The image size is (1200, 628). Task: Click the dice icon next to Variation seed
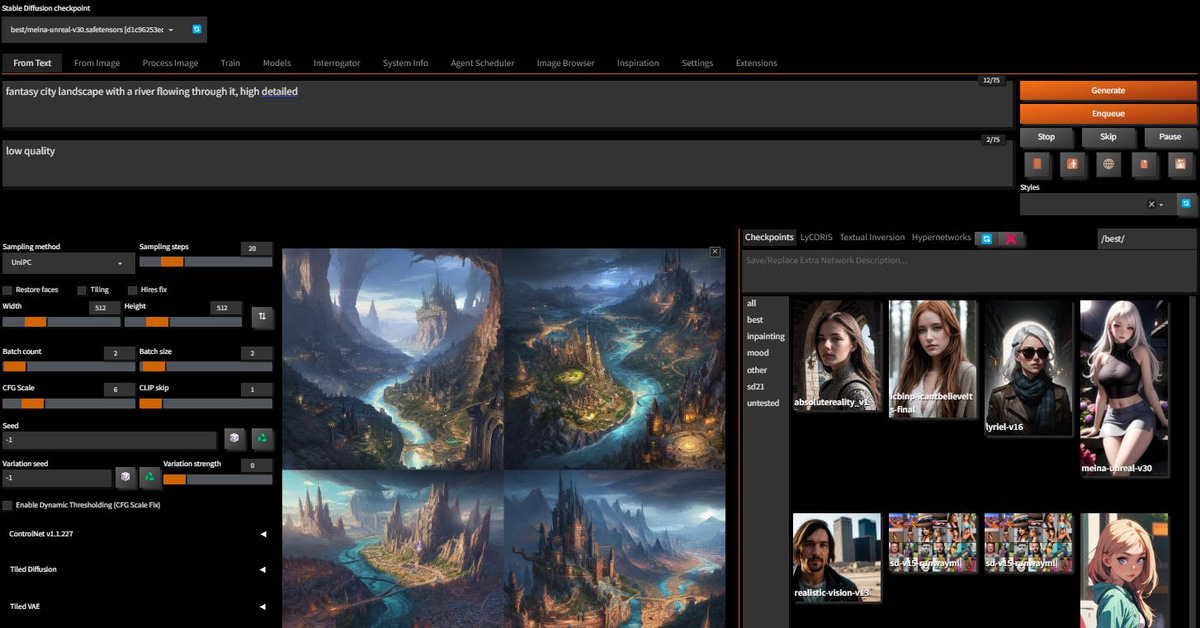[125, 477]
